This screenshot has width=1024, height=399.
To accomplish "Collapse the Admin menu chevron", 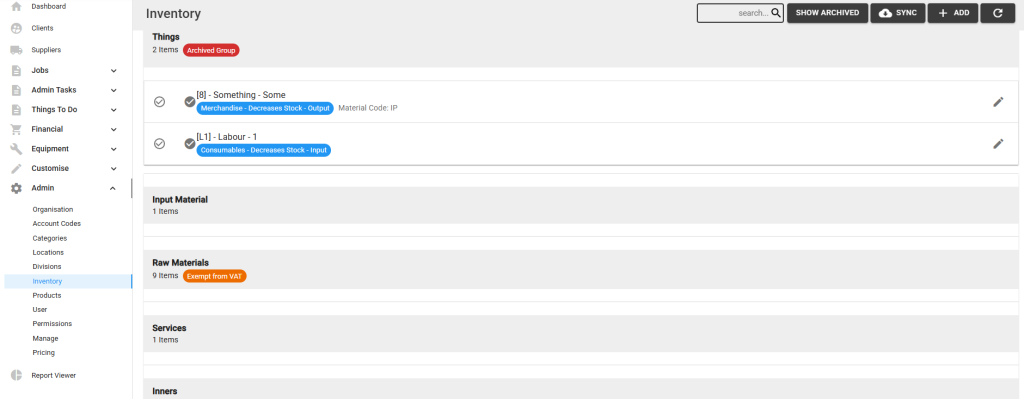I will pos(114,188).
